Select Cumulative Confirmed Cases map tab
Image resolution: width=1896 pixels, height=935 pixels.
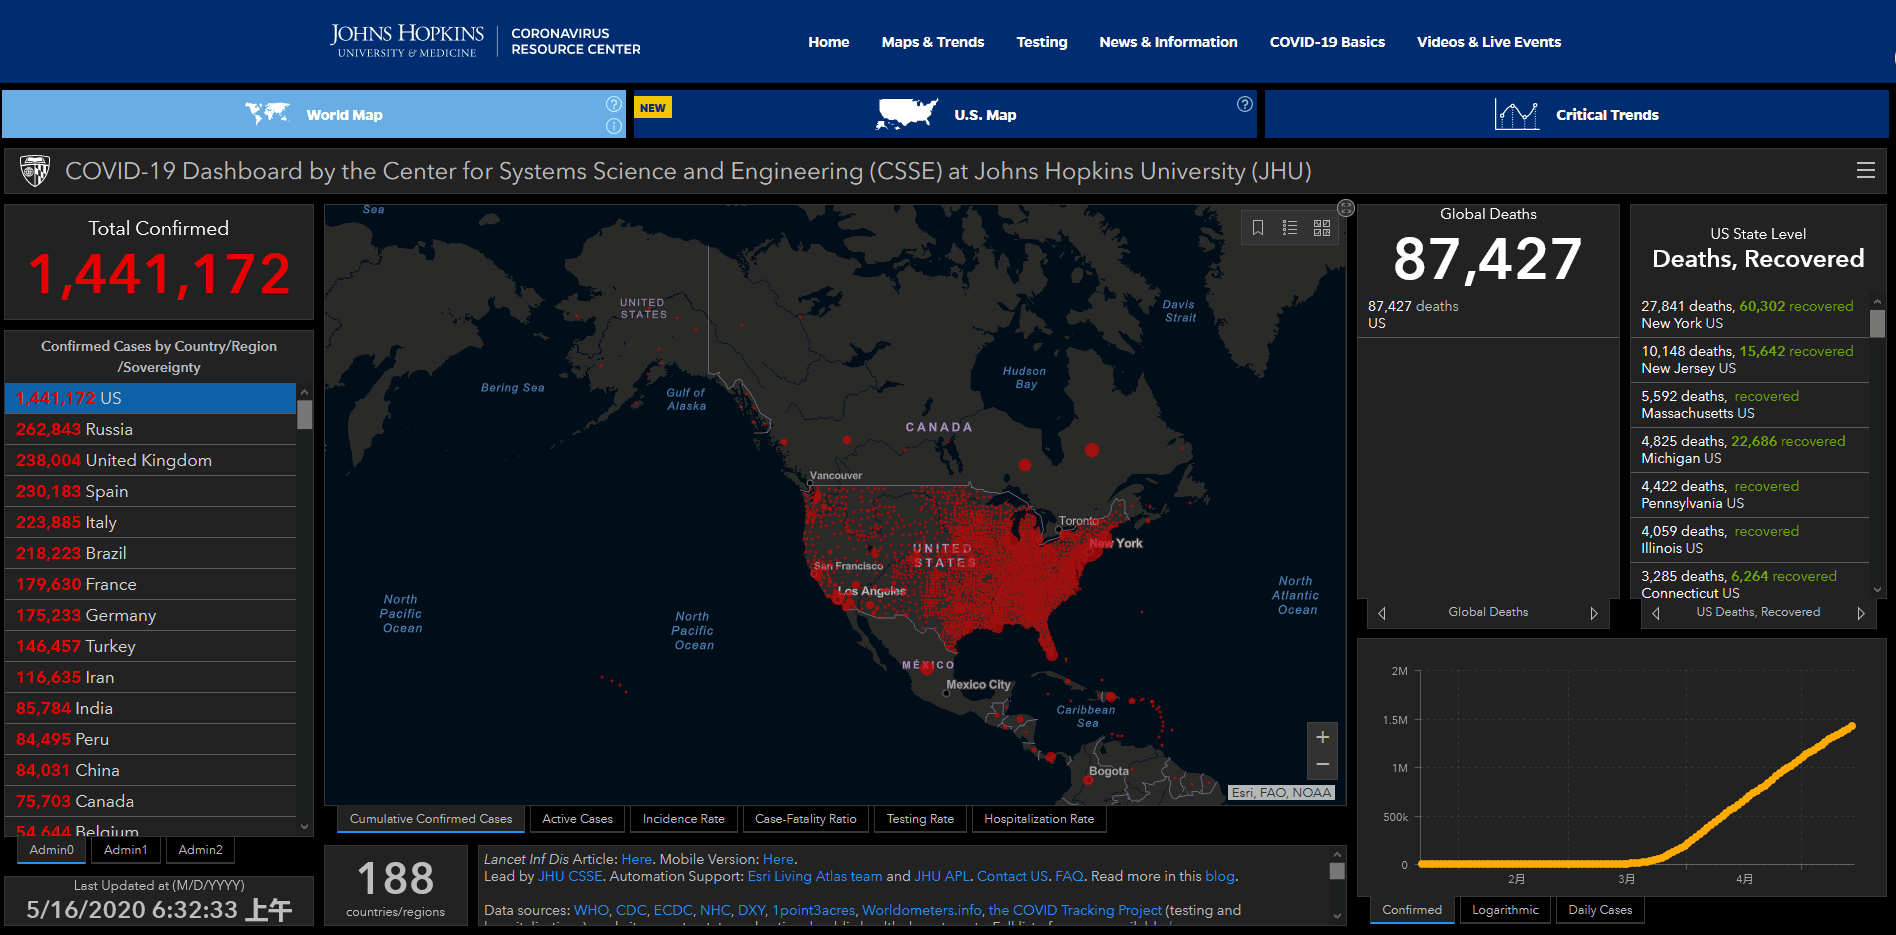[x=431, y=819]
